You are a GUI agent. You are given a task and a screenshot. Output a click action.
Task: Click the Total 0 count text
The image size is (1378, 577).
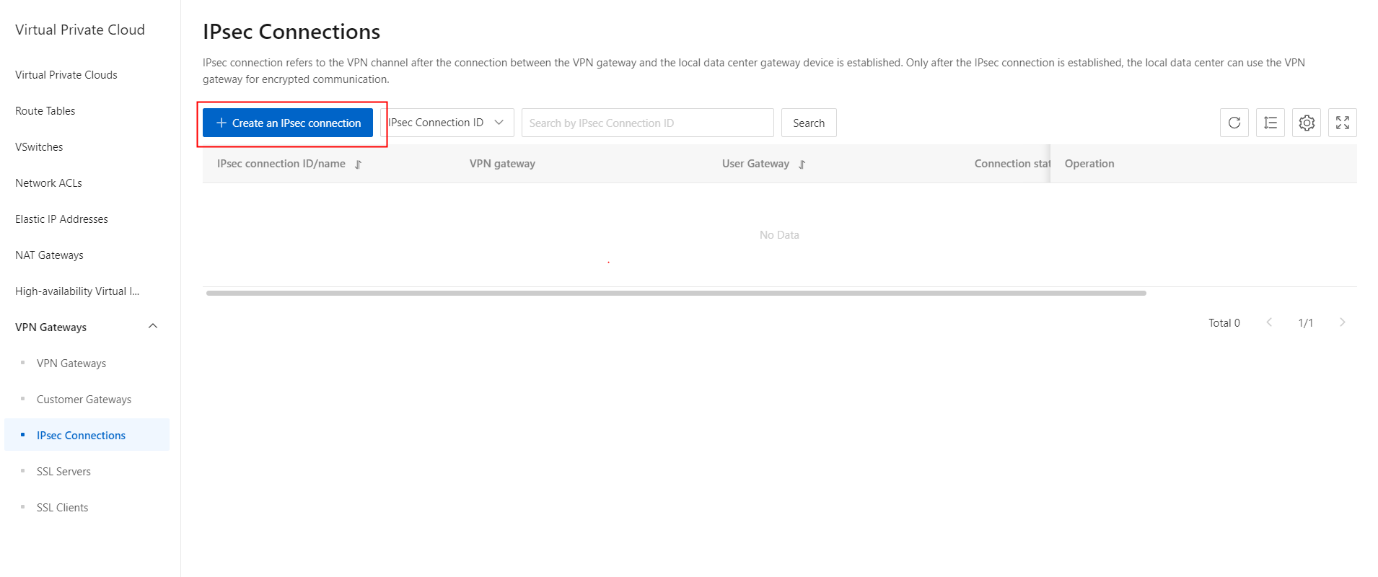(x=1224, y=323)
